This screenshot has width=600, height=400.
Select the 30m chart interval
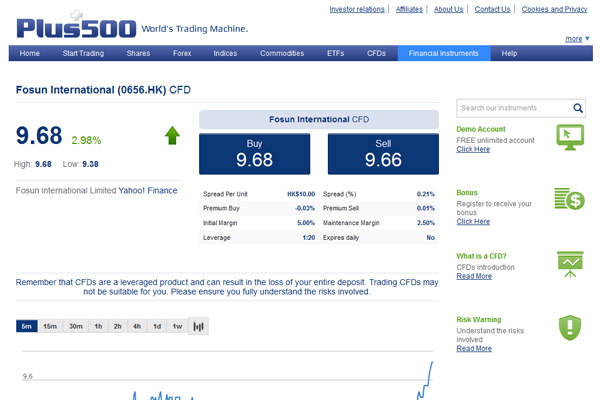coord(76,326)
